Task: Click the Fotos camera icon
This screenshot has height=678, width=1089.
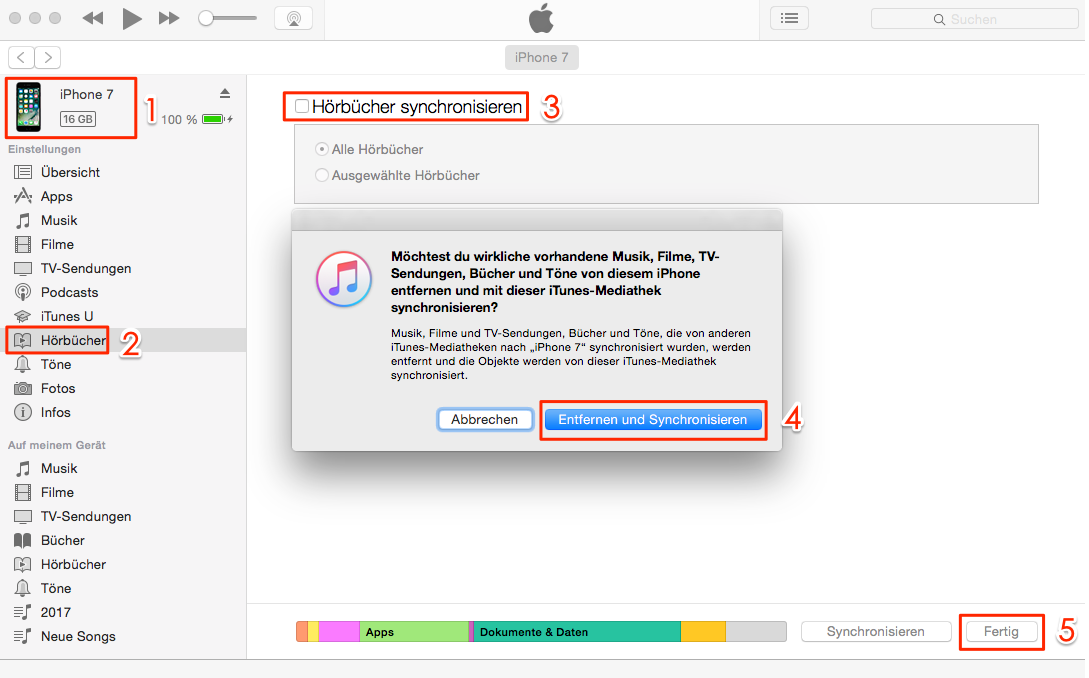Action: (23, 388)
